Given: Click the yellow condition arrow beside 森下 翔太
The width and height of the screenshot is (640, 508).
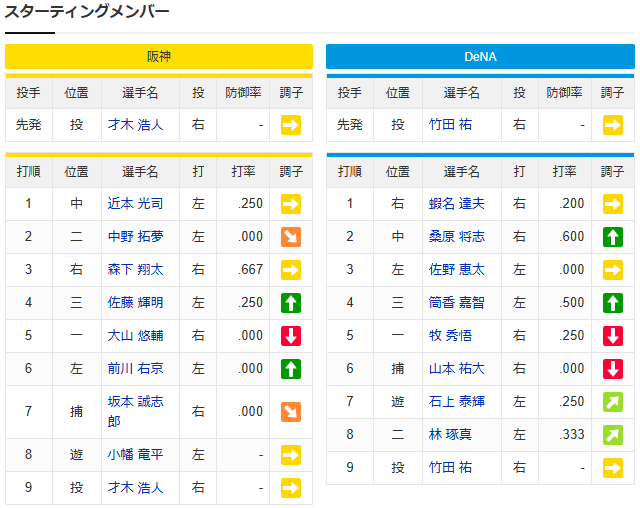Looking at the screenshot, I should (291, 270).
